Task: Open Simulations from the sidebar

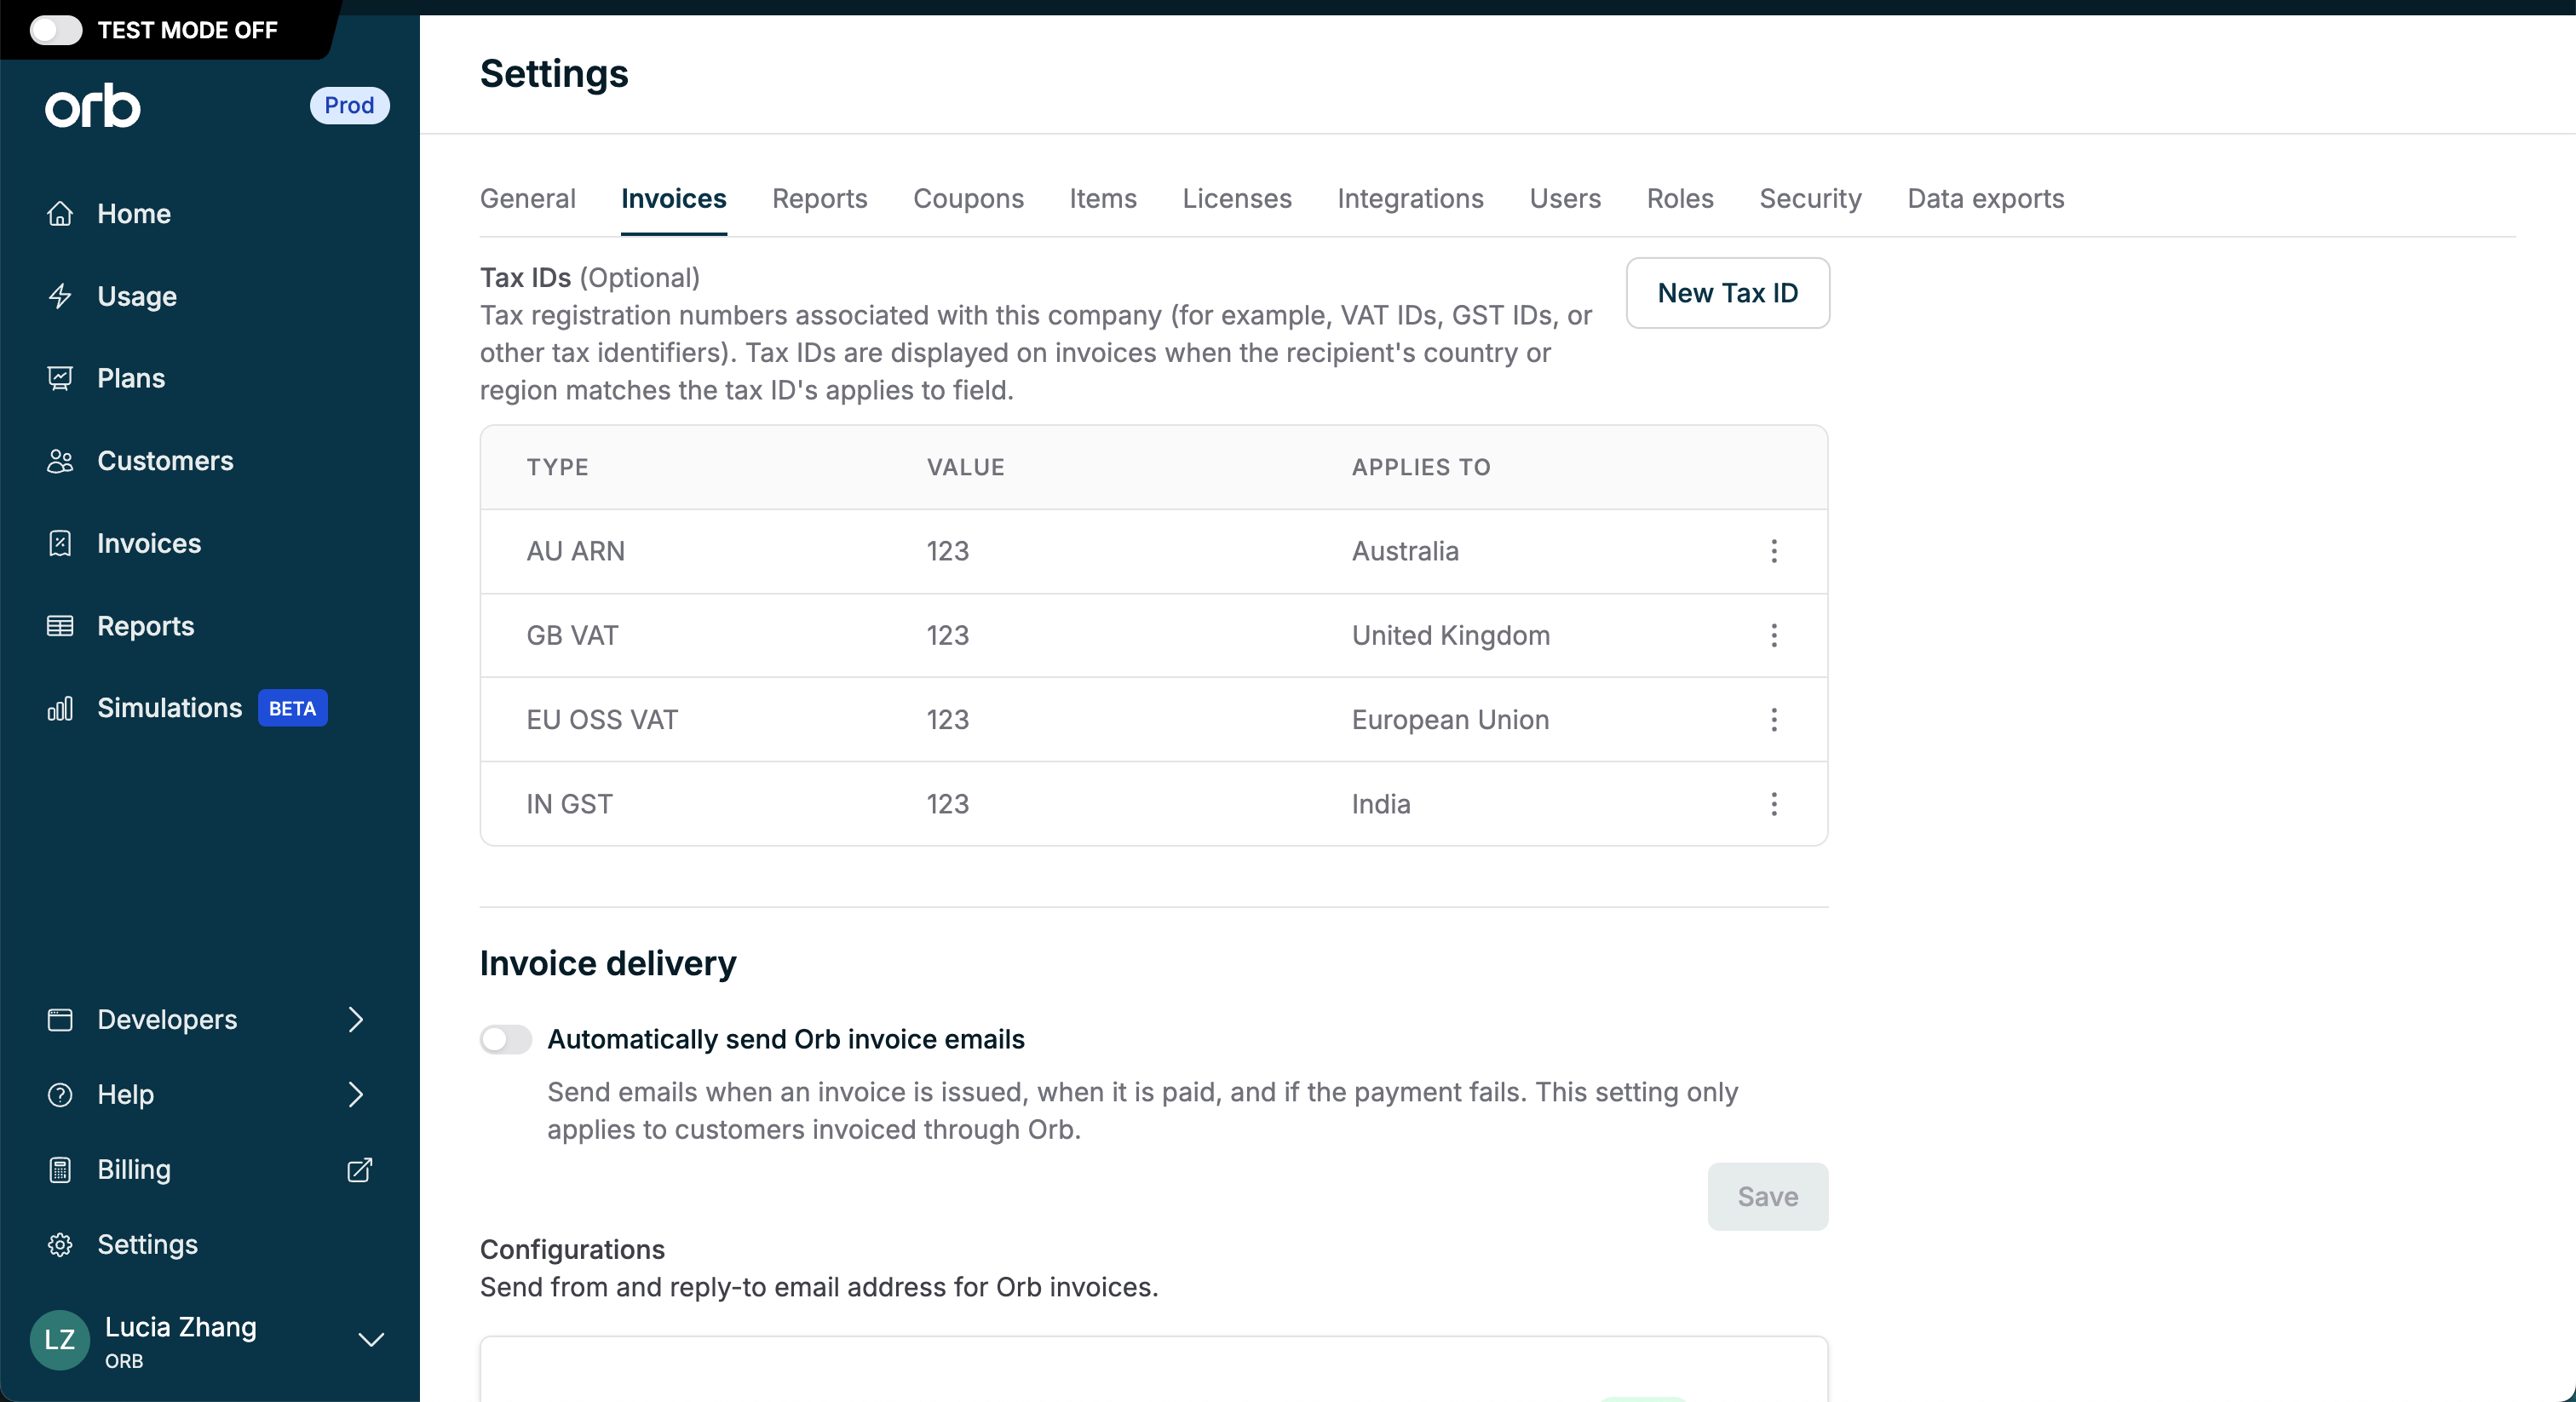Action: pyautogui.click(x=170, y=708)
